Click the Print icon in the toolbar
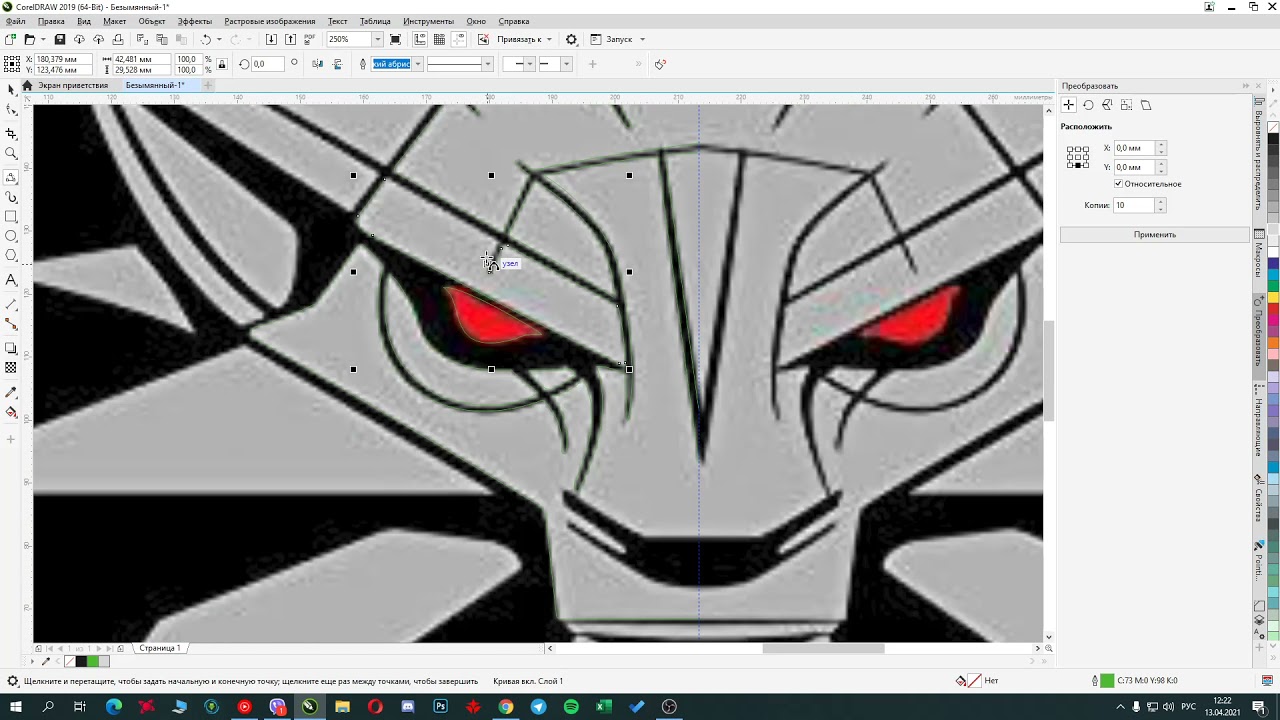The width and height of the screenshot is (1280, 720). click(118, 39)
